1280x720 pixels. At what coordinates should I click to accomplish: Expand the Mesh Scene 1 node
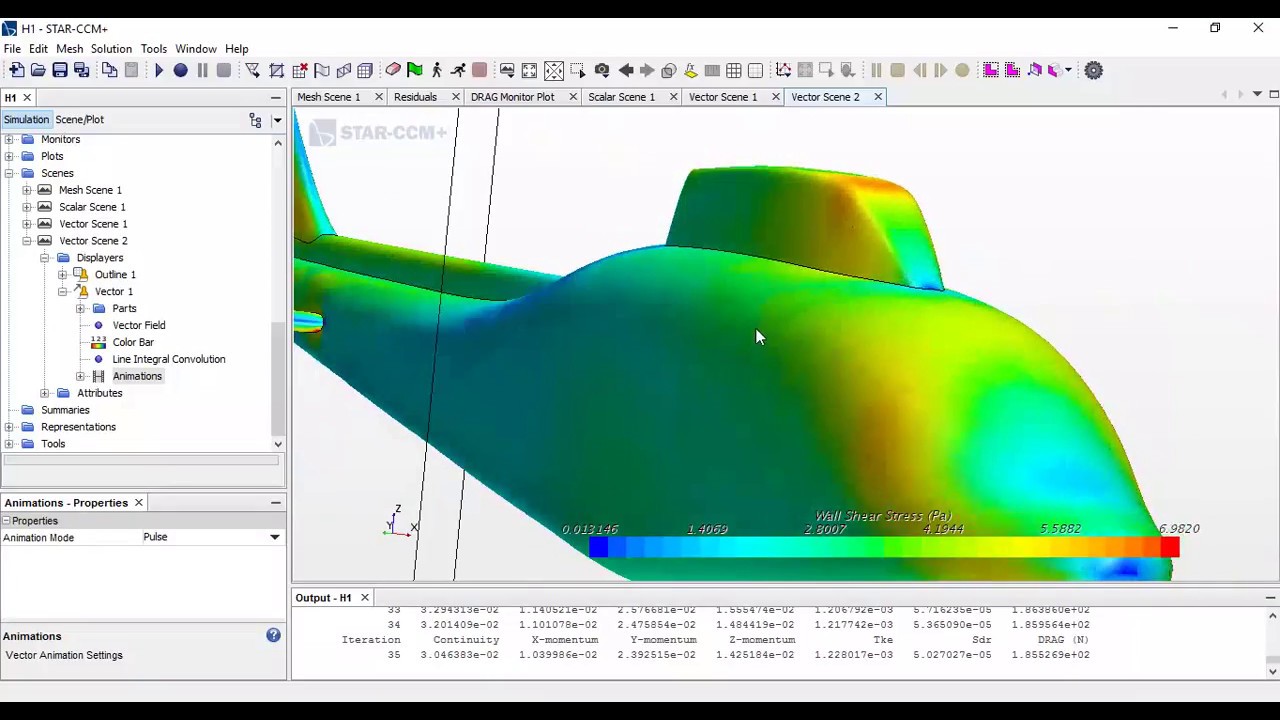click(27, 190)
